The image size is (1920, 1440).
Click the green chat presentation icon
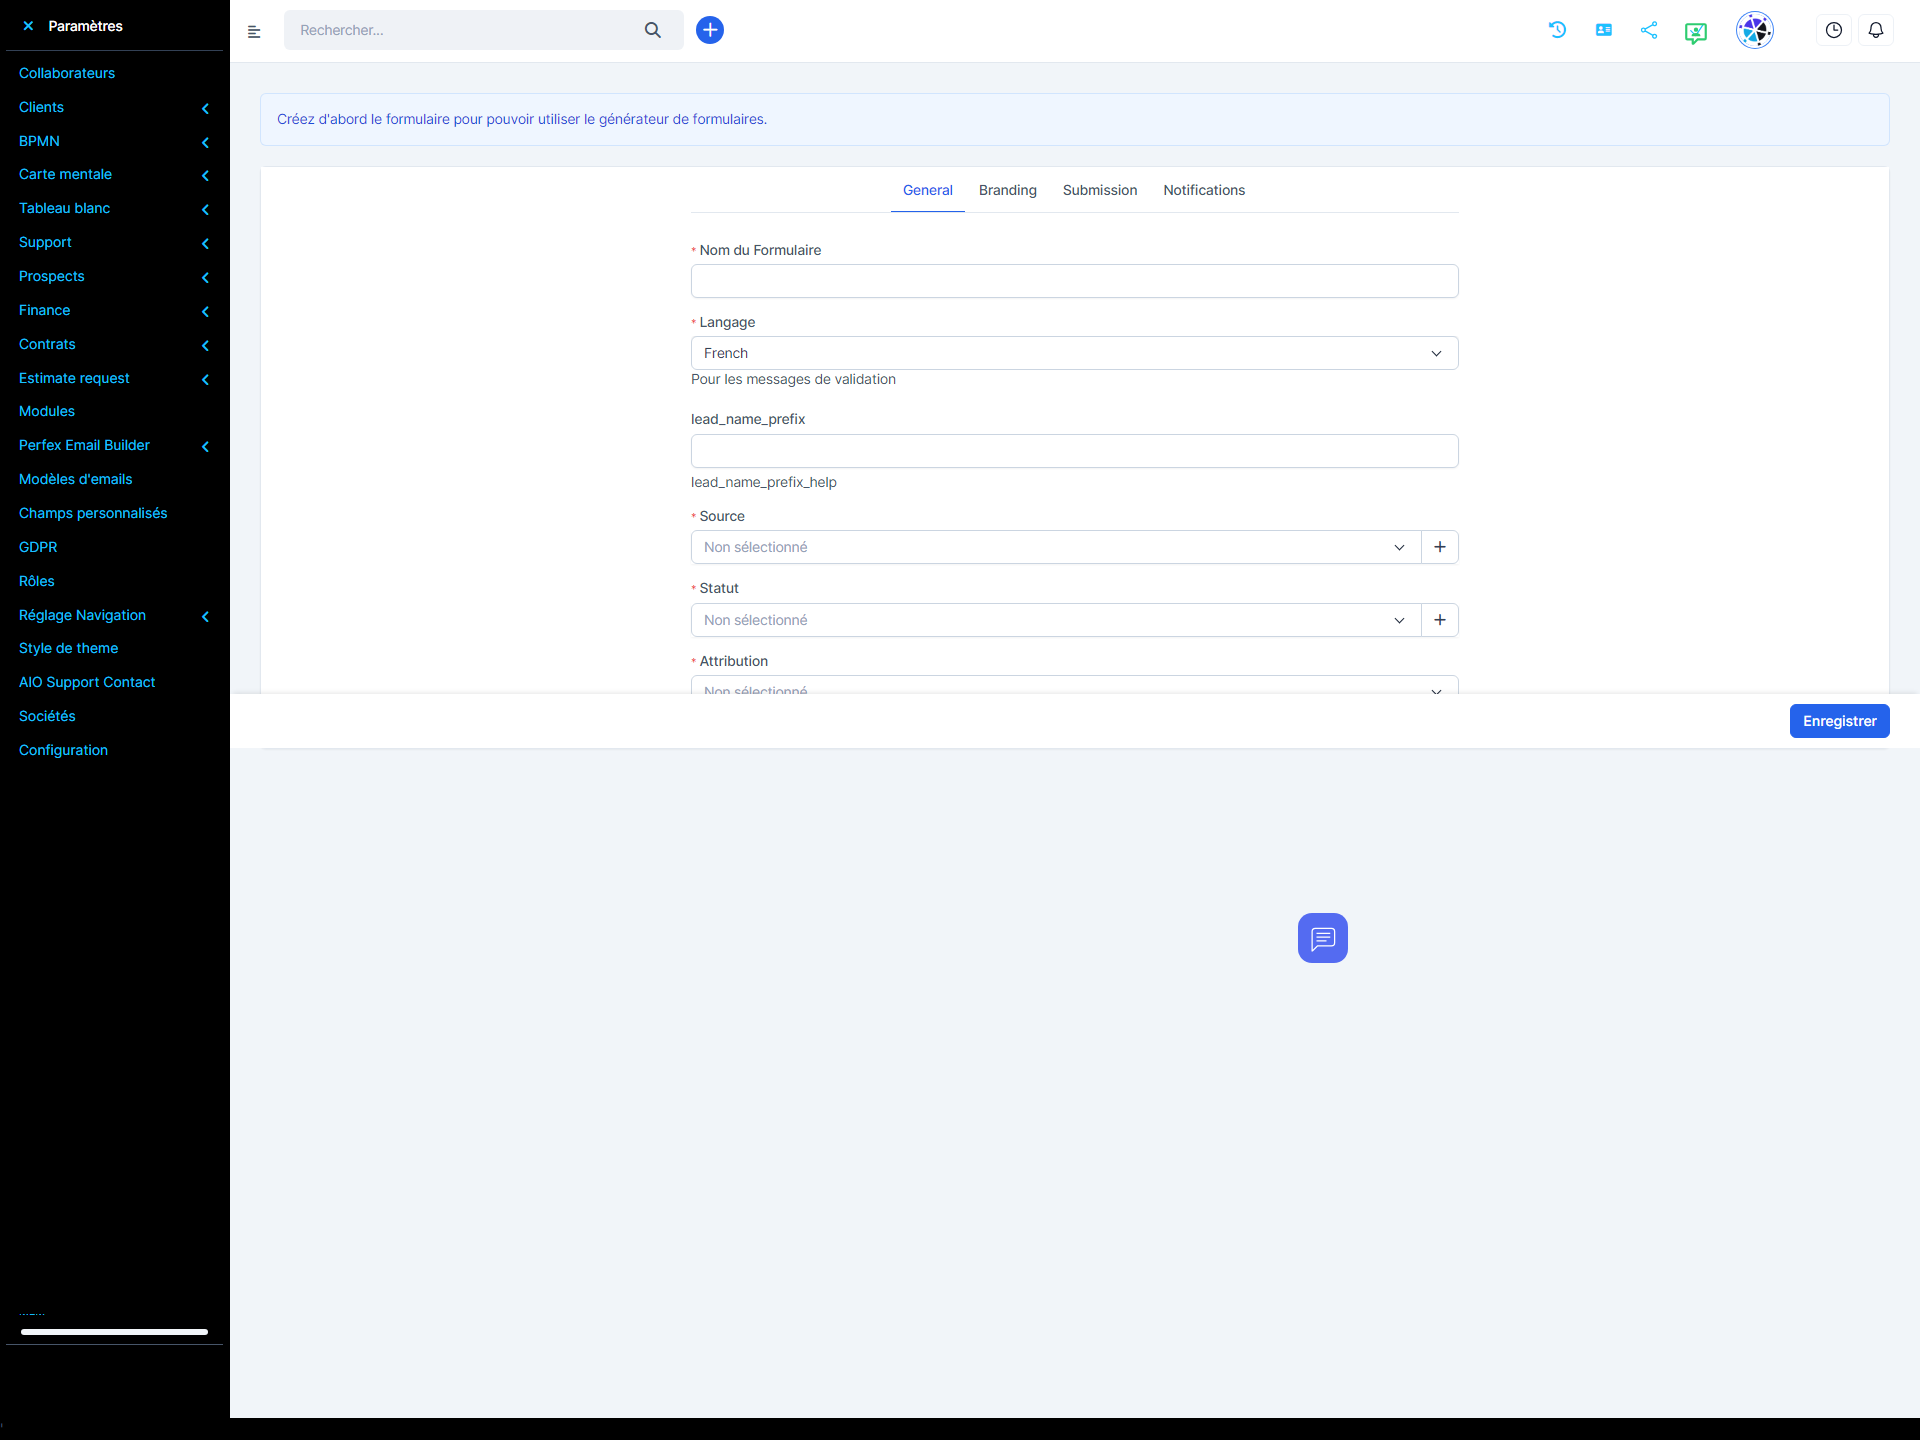[x=1696, y=33]
